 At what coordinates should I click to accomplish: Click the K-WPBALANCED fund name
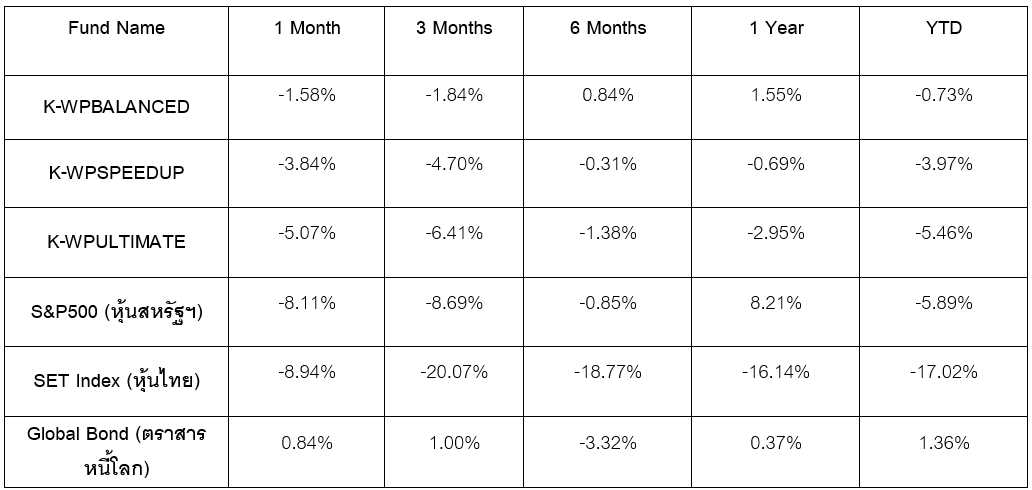coord(119,107)
